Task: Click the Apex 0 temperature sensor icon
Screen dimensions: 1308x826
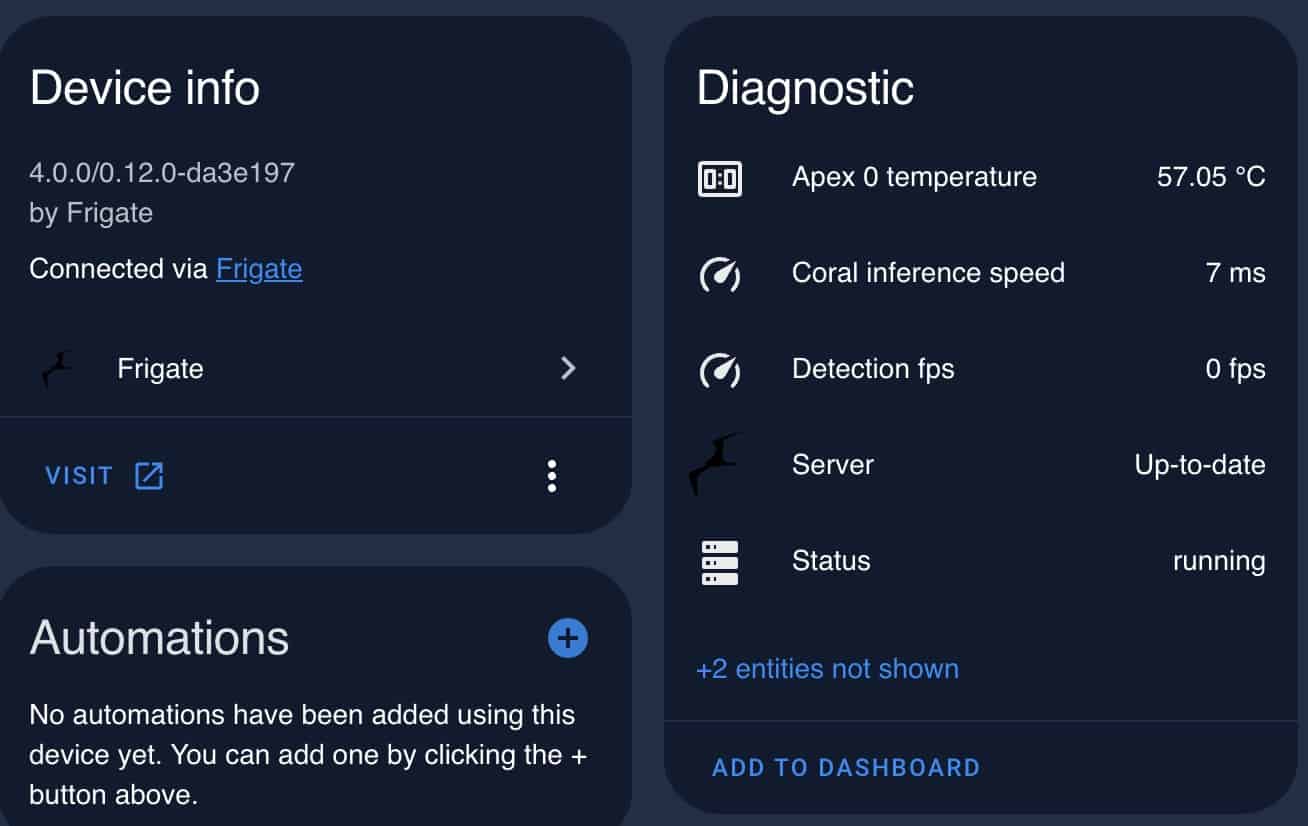Action: click(719, 179)
